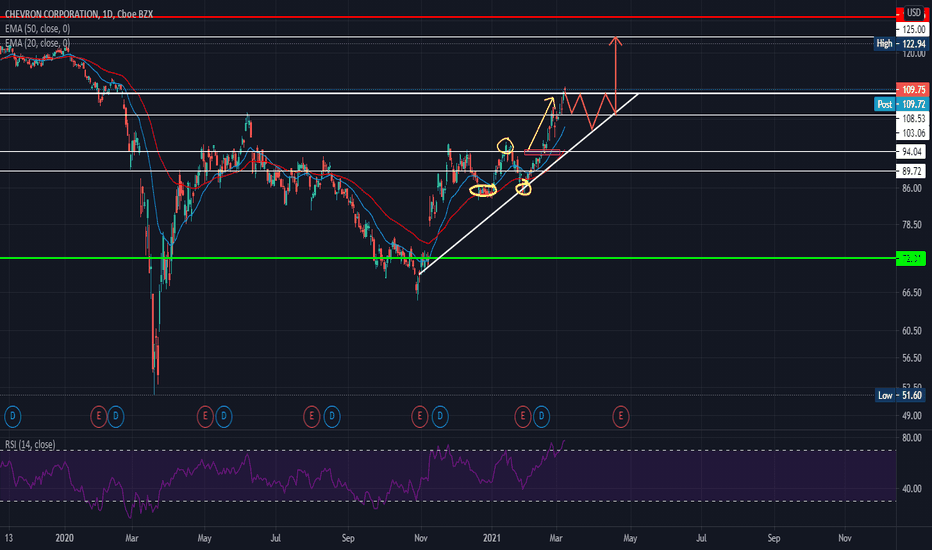
Task: Click the final Nov label on the time axis
Action: (845, 538)
